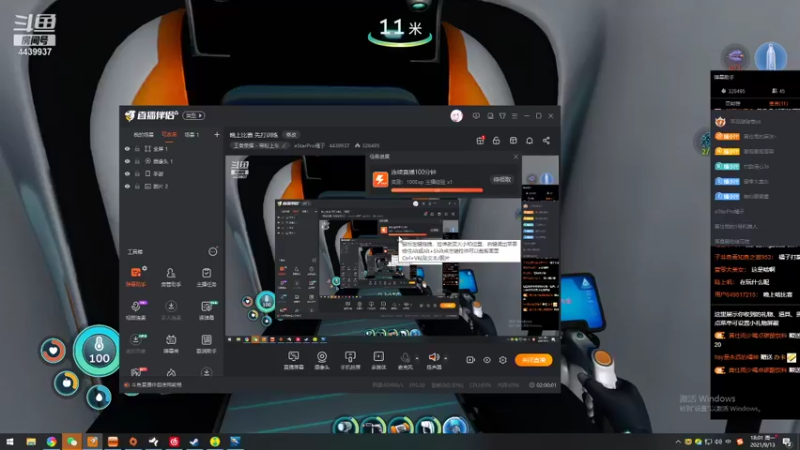Viewport: 800px width, 450px height.
Task: Open the notifications bell
Action: (x=530, y=140)
